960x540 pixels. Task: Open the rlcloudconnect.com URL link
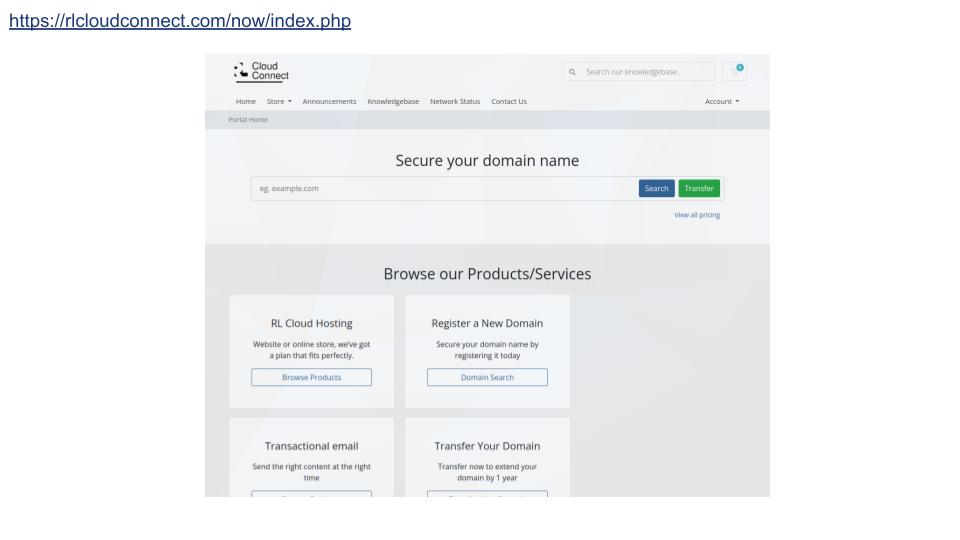(180, 21)
